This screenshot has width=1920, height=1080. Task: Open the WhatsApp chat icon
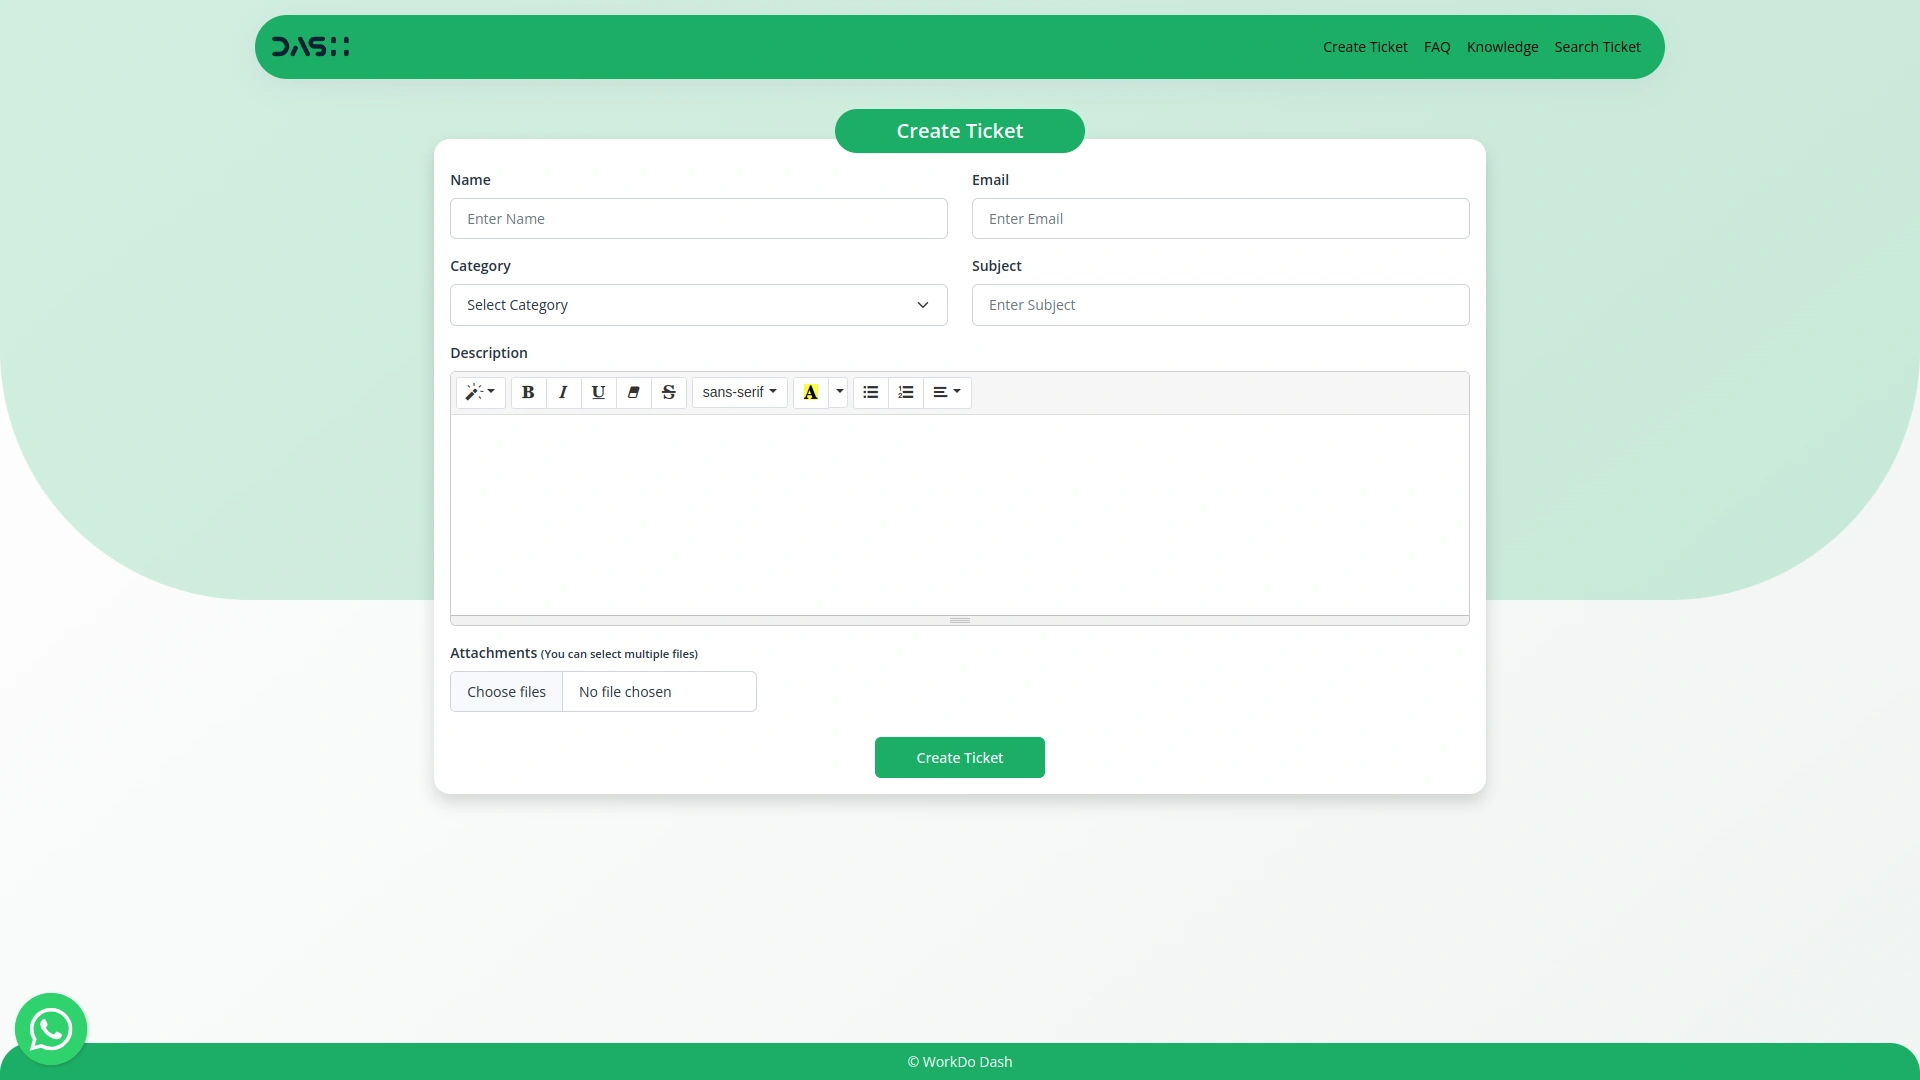51,1029
